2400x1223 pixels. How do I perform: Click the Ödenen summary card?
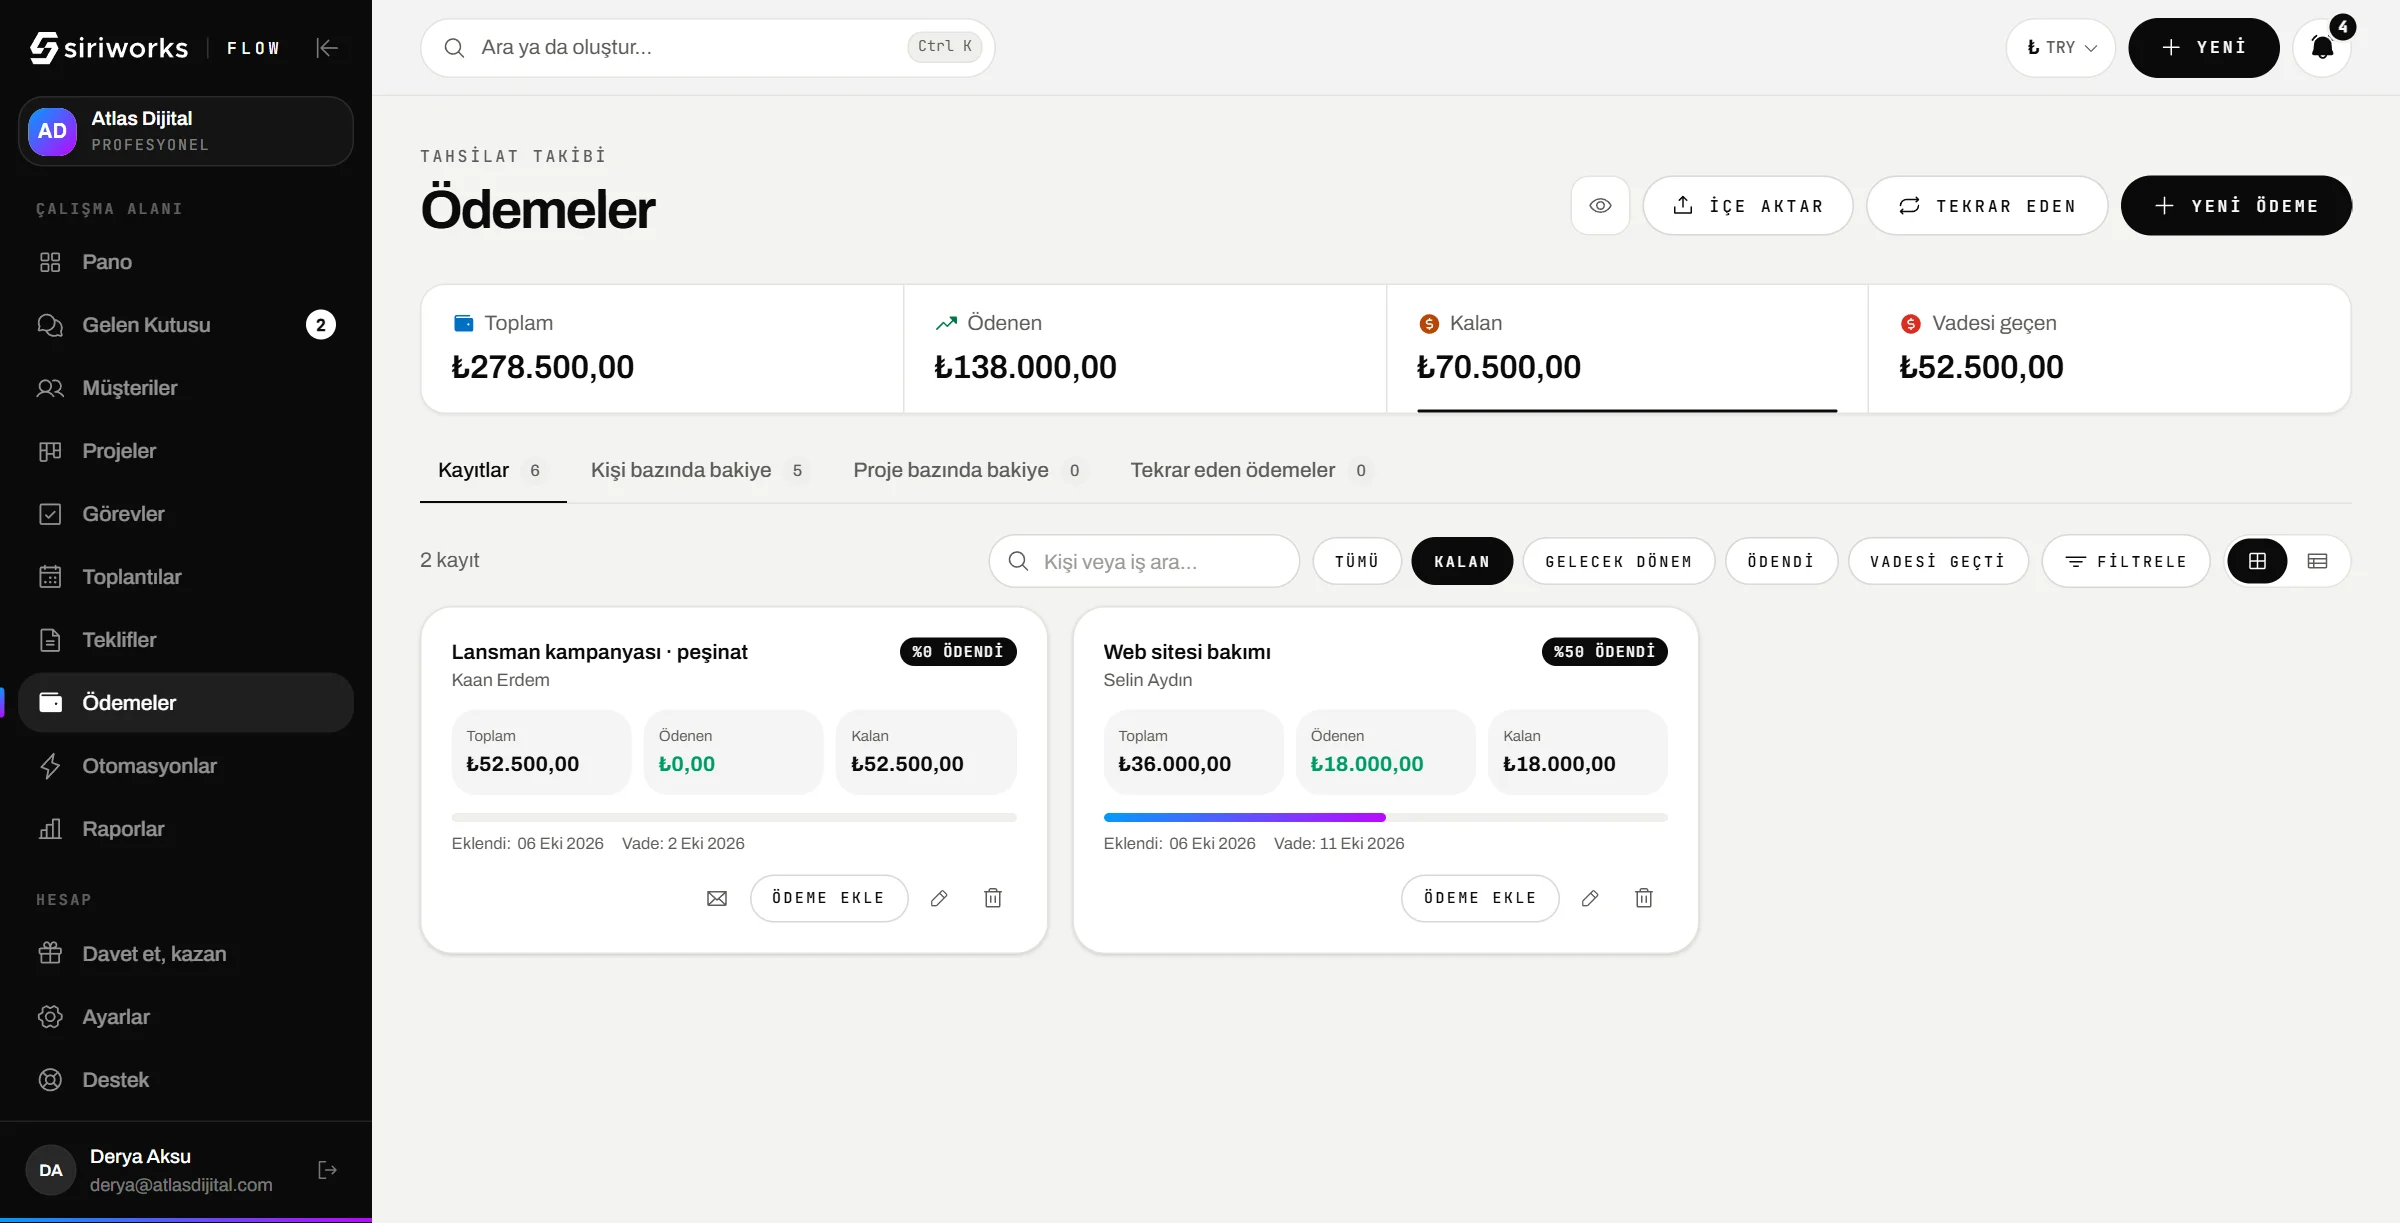1145,348
